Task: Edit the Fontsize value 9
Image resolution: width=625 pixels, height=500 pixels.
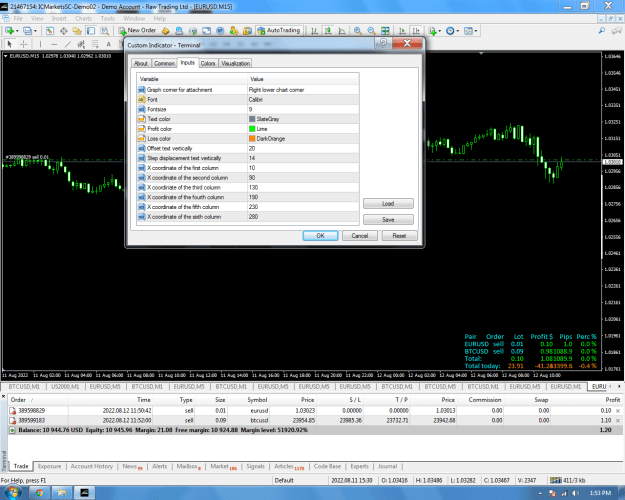Action: 303,109
